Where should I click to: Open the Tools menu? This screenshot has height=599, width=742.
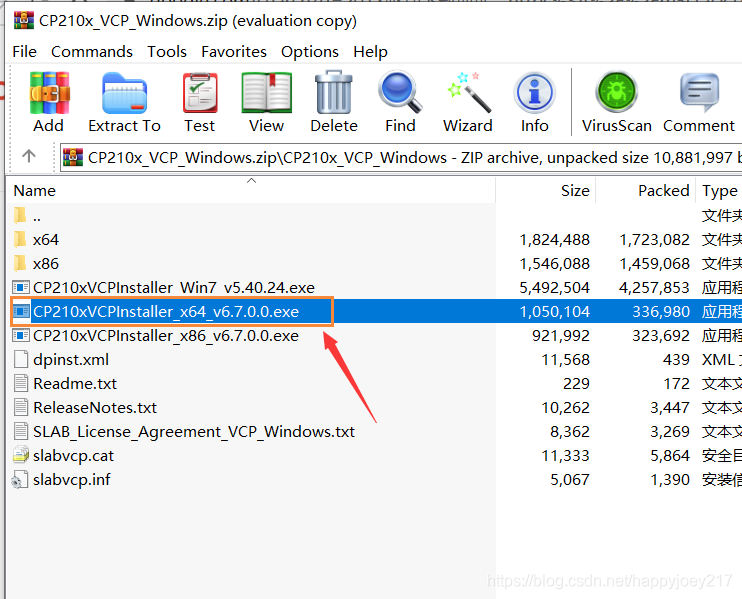pyautogui.click(x=167, y=52)
